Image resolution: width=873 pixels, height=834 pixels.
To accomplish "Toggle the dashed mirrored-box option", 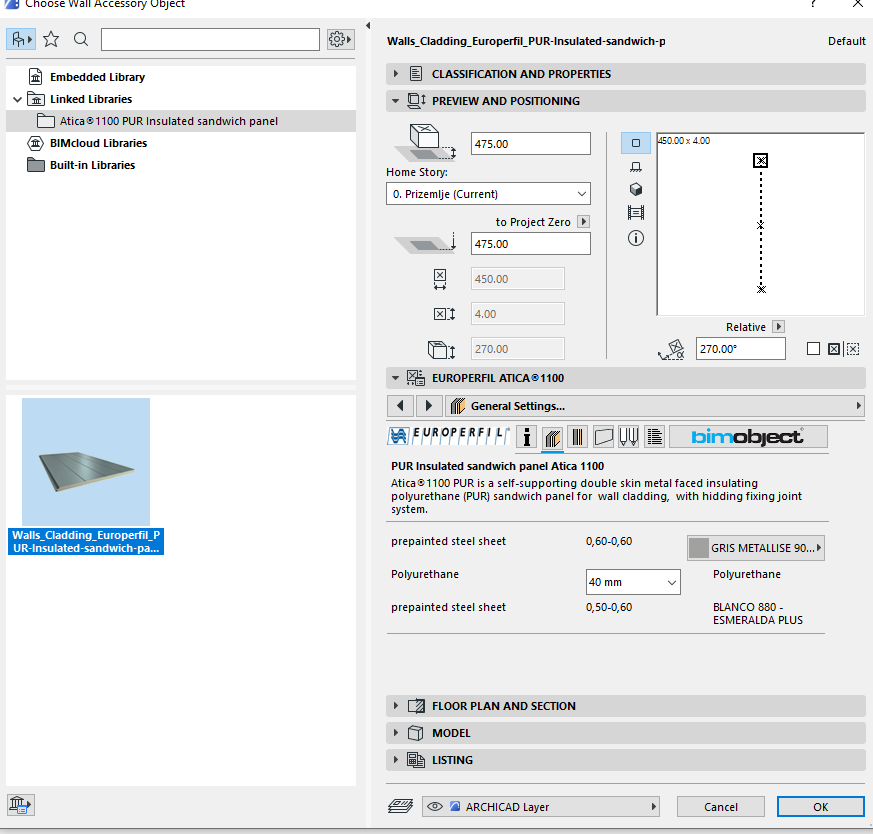I will [x=852, y=349].
